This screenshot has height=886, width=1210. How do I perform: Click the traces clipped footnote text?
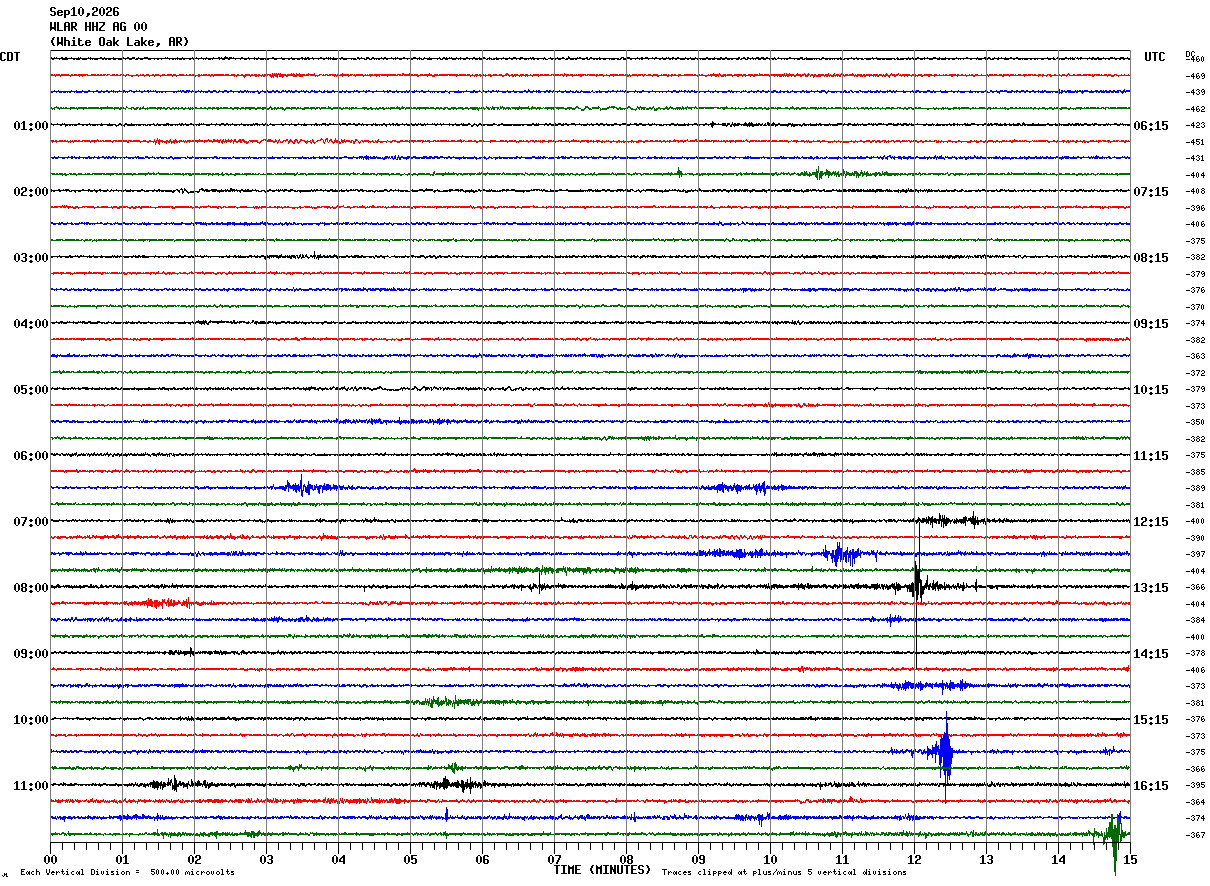coord(784,873)
